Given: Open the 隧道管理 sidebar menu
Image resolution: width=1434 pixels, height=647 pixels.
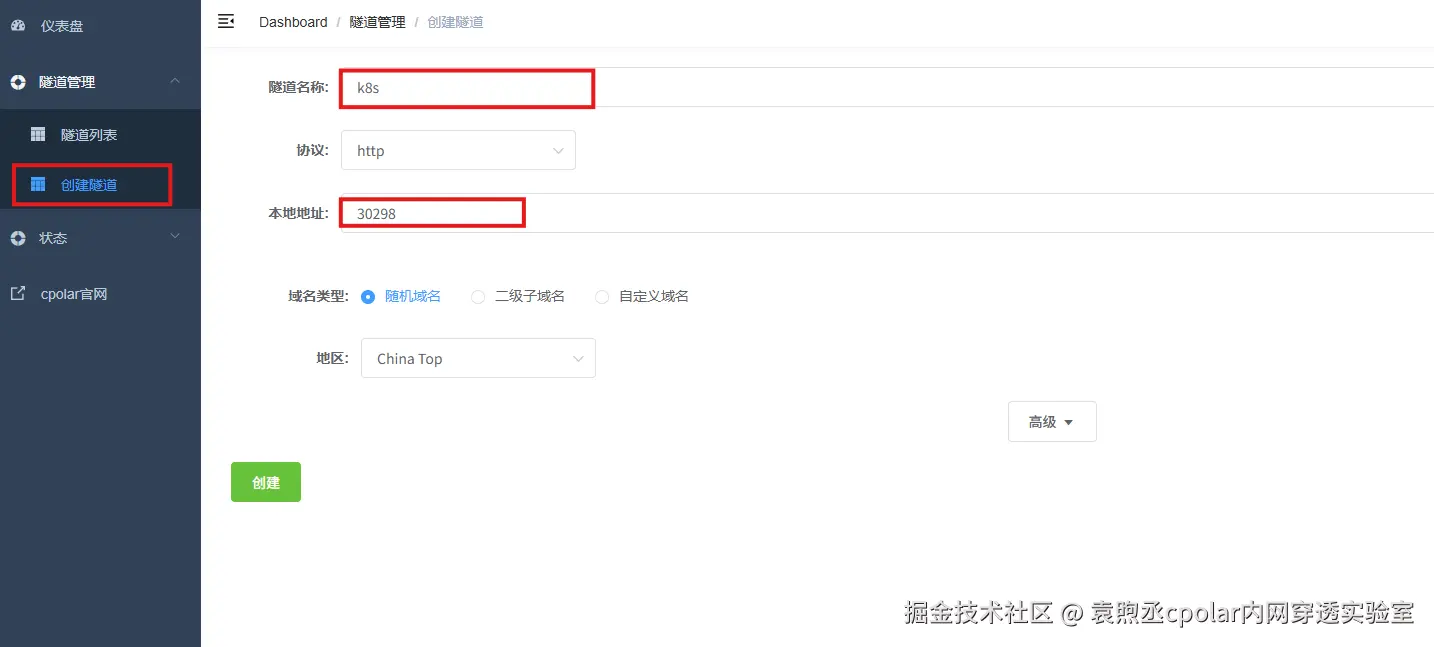Looking at the screenshot, I should pos(100,82).
